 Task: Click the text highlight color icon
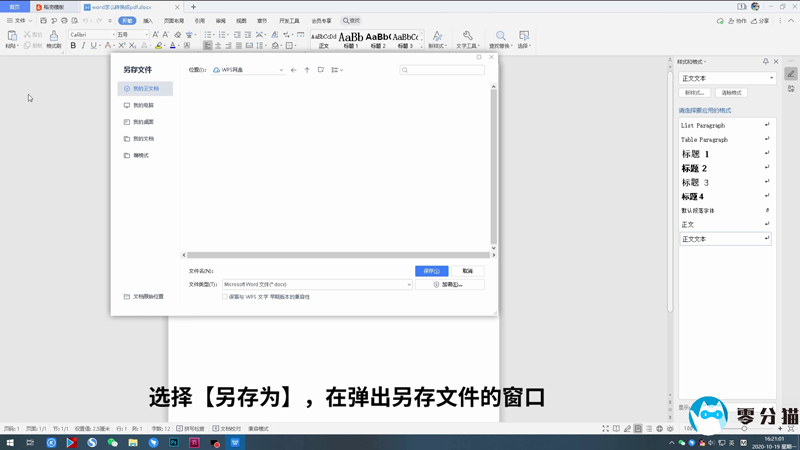(159, 46)
